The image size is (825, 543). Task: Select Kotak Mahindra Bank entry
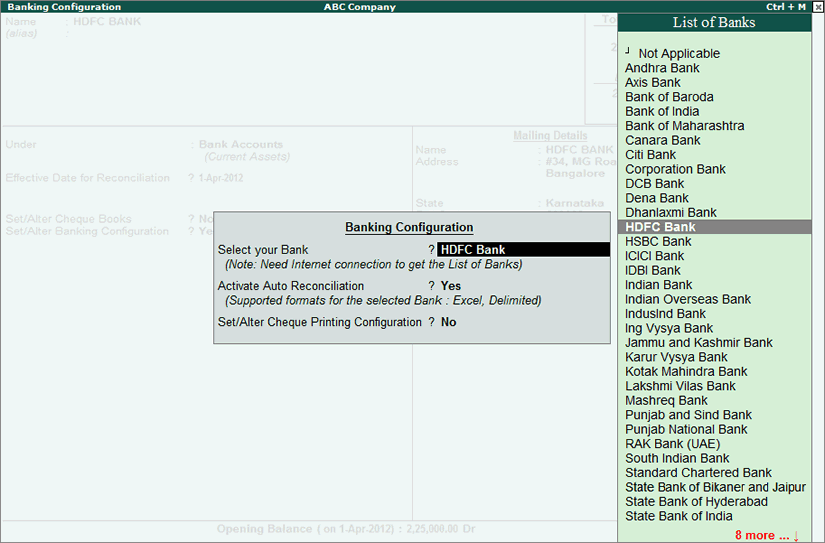click(x=686, y=371)
